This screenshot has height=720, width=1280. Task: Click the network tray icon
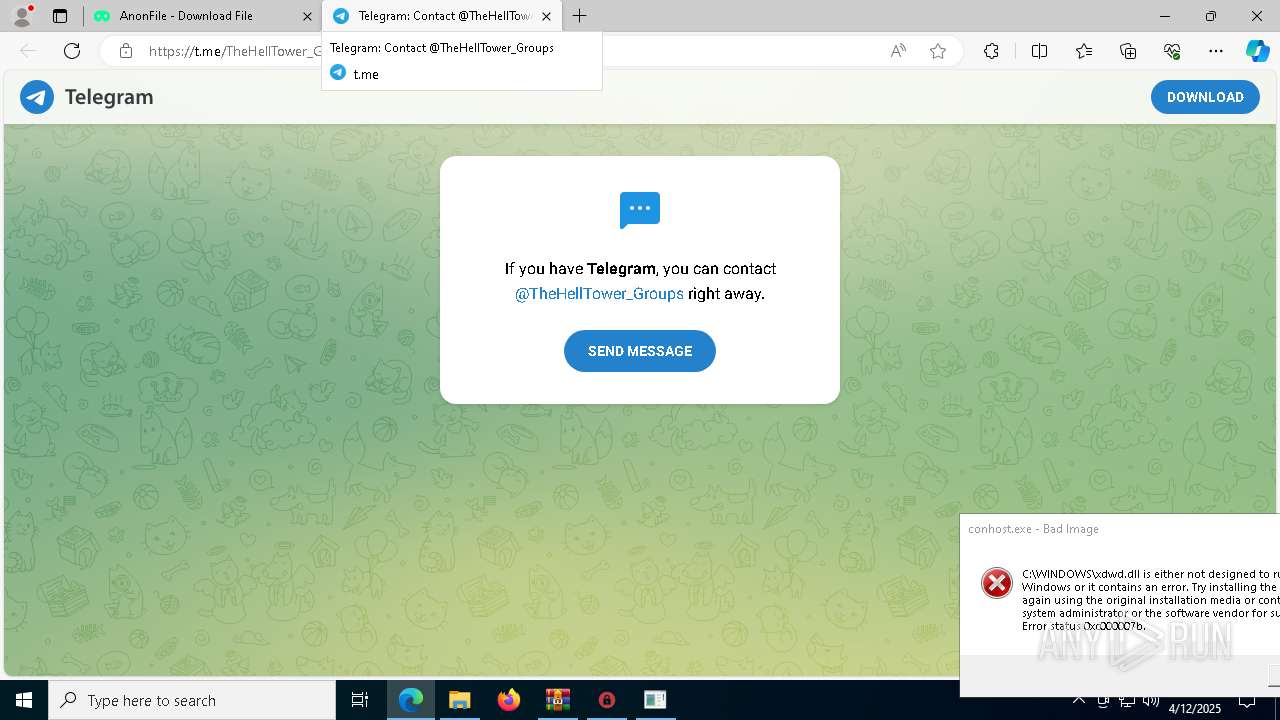[1127, 700]
